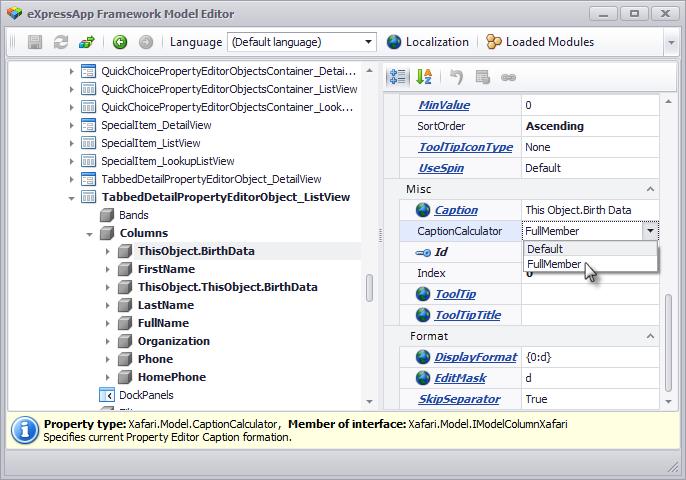Expand the ThisObject.BirthData column node

pyautogui.click(x=107, y=251)
